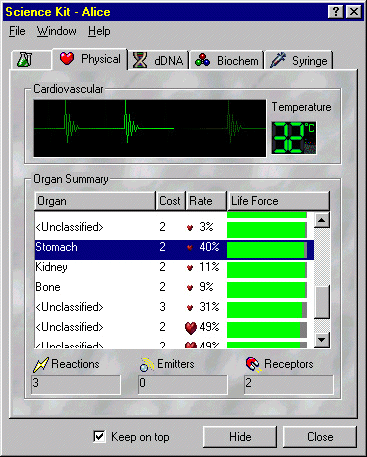Close the Science Kit window
The height and width of the screenshot is (457, 367).
pos(354,12)
